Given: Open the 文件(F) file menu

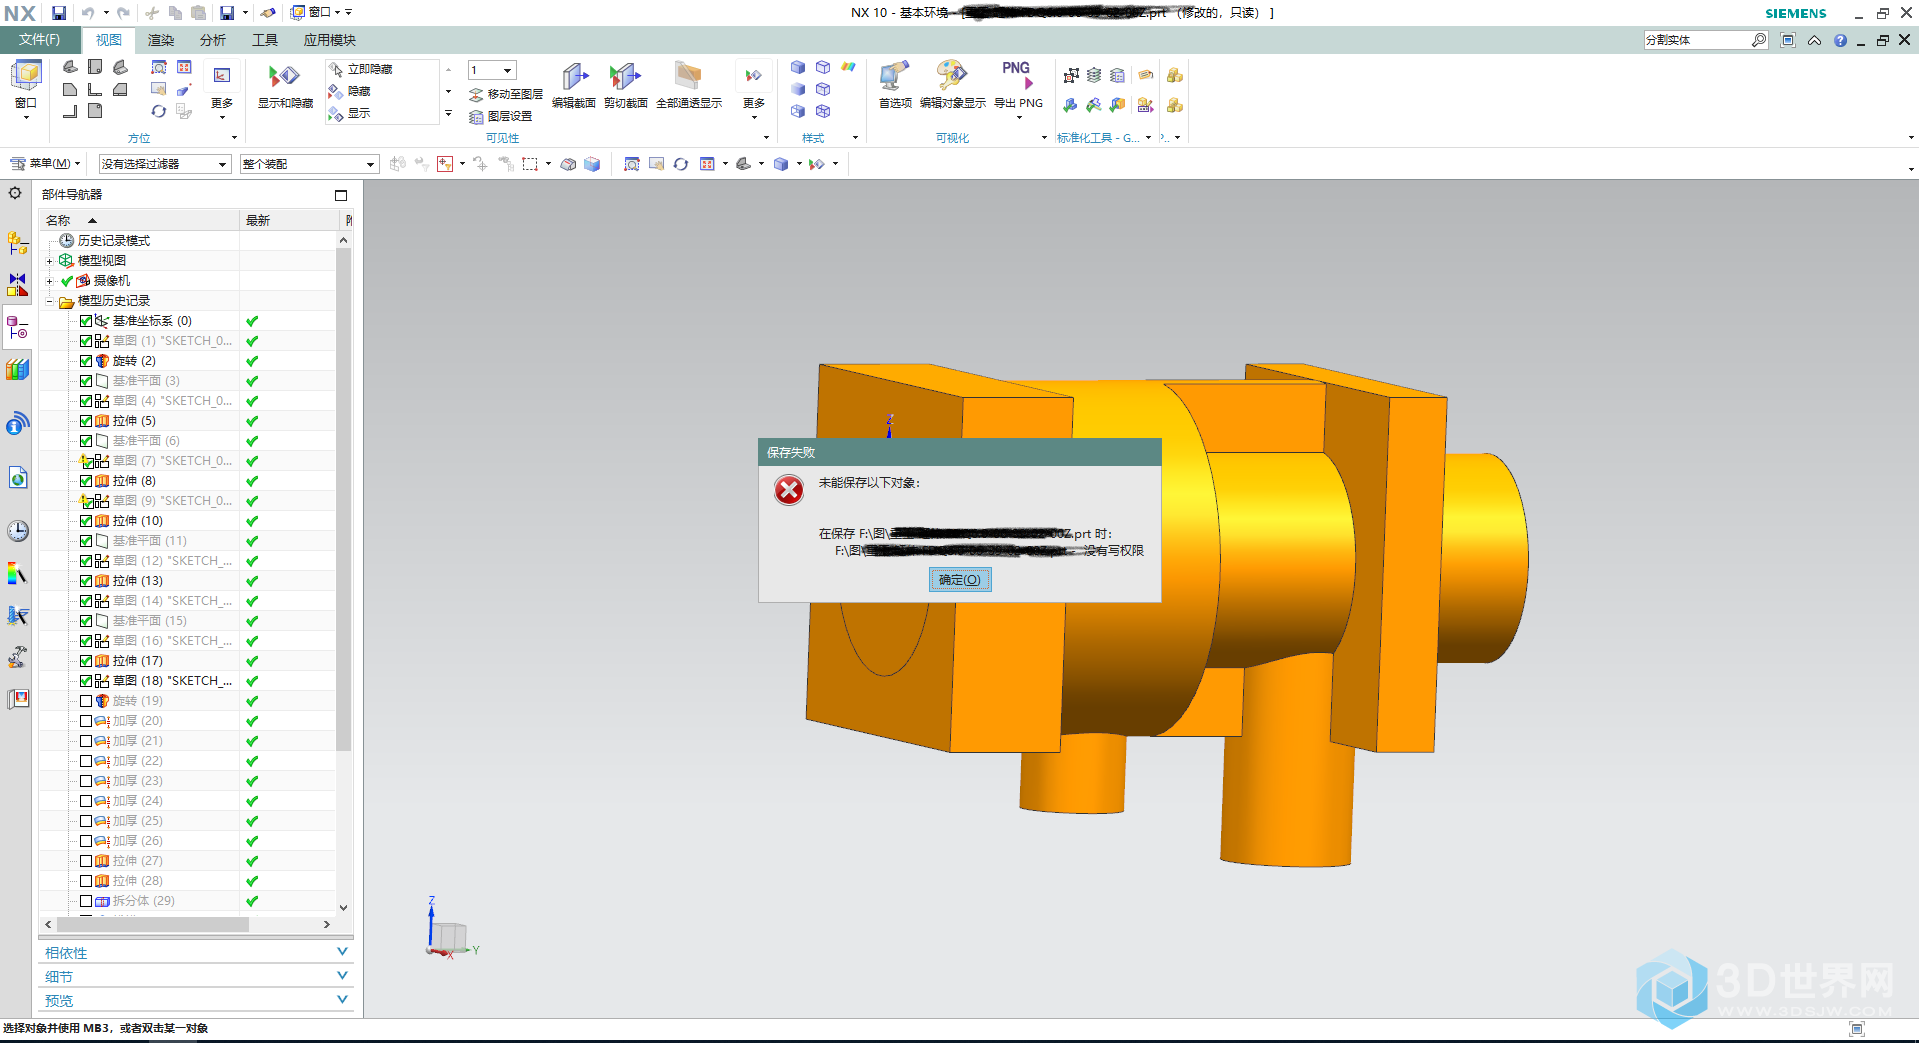Looking at the screenshot, I should pos(39,40).
